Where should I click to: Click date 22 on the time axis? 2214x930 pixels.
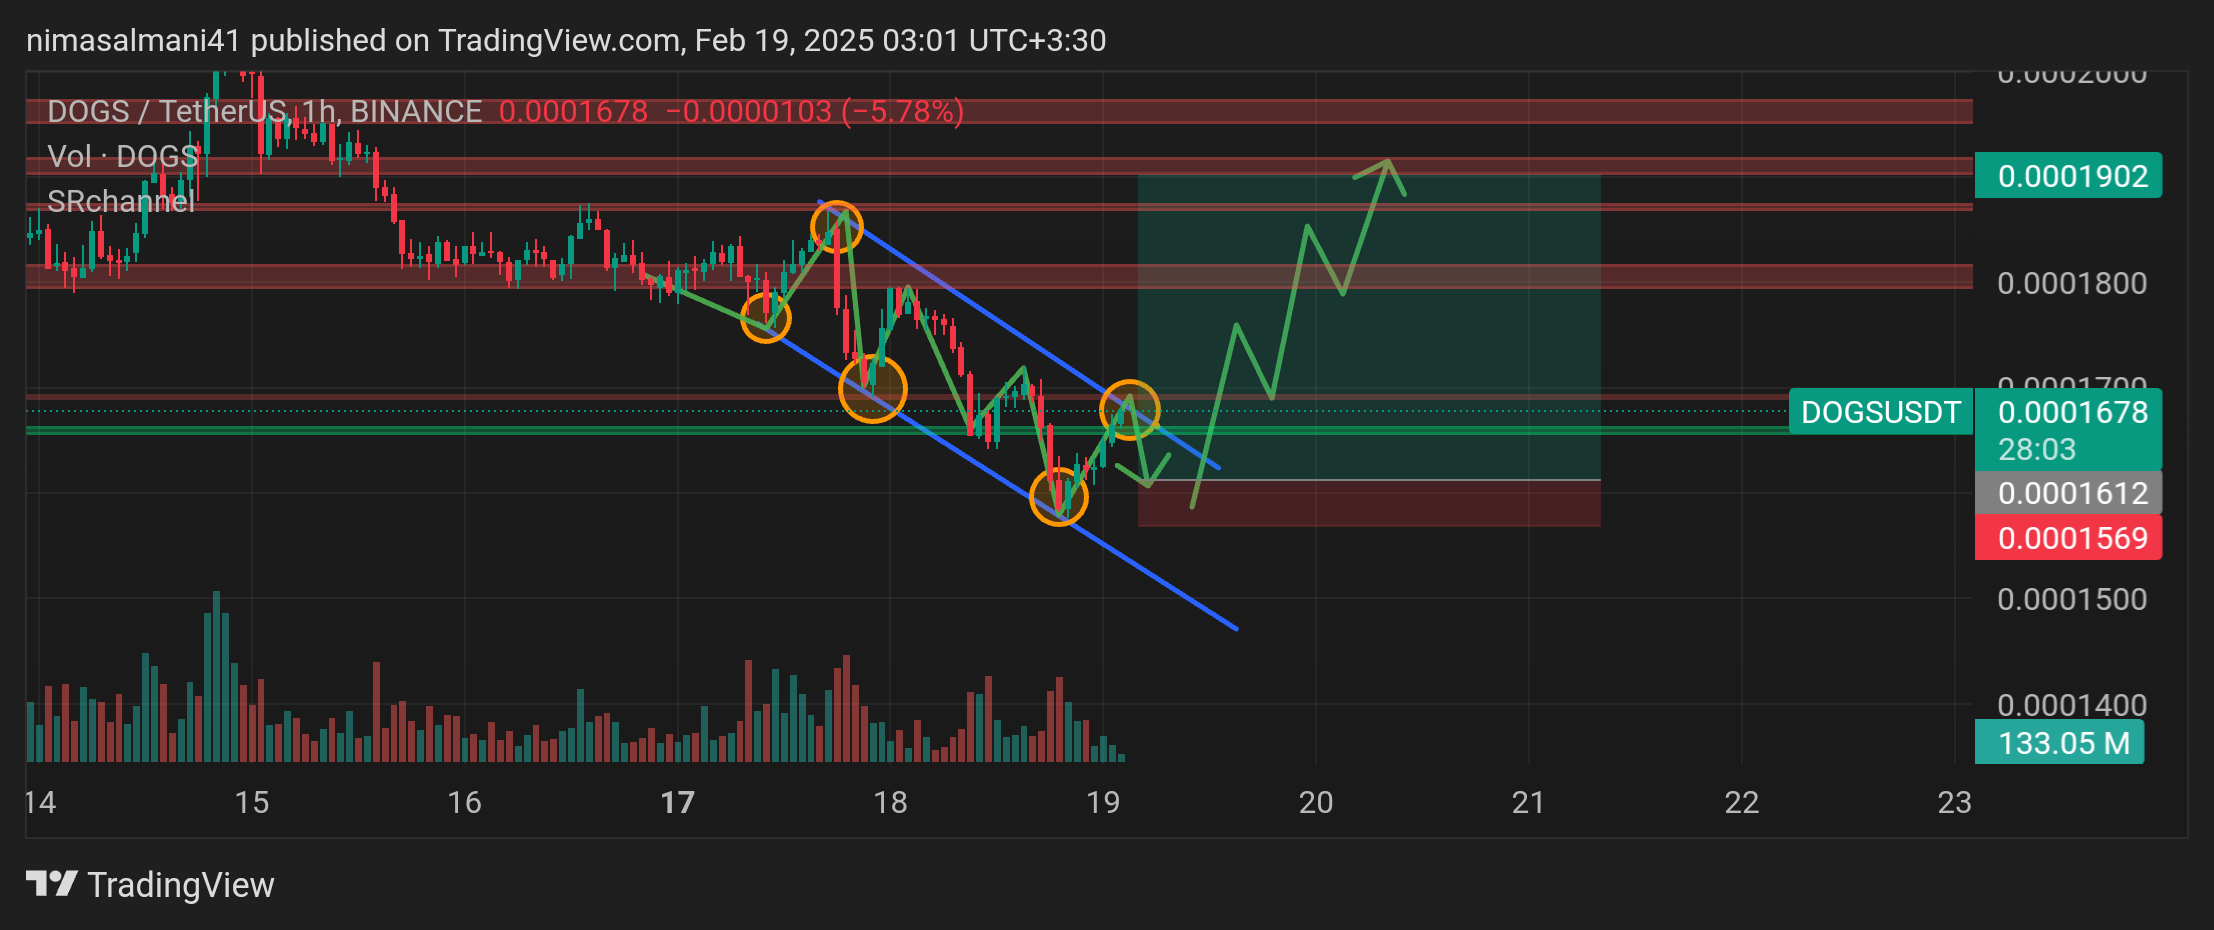tap(1741, 802)
